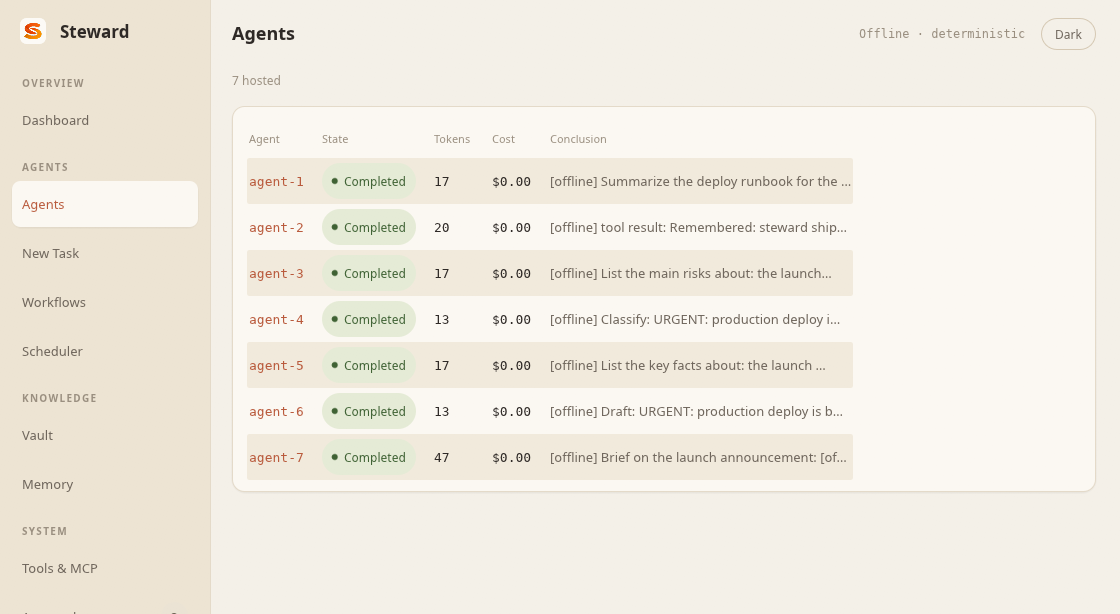Click the Cost column header
The width and height of the screenshot is (1120, 614).
[x=503, y=139]
